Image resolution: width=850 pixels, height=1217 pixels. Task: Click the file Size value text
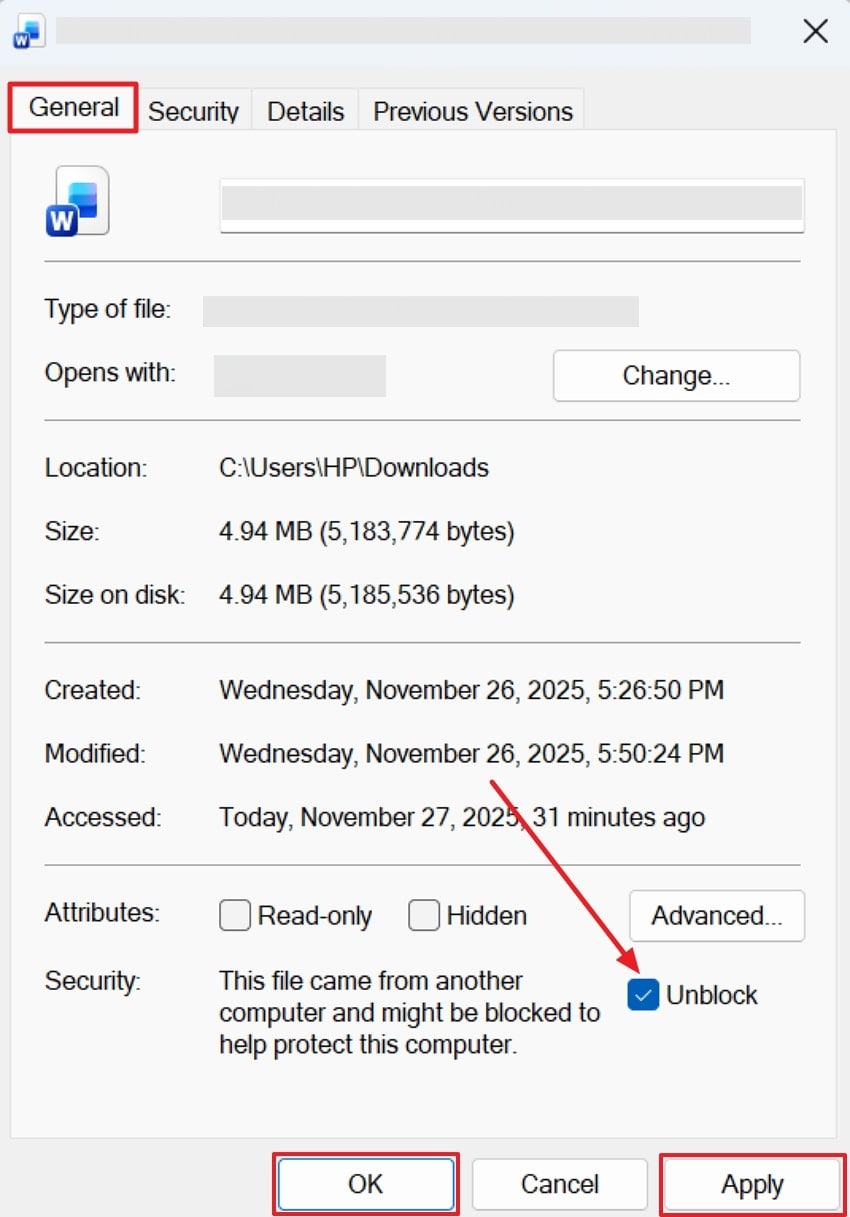point(366,531)
